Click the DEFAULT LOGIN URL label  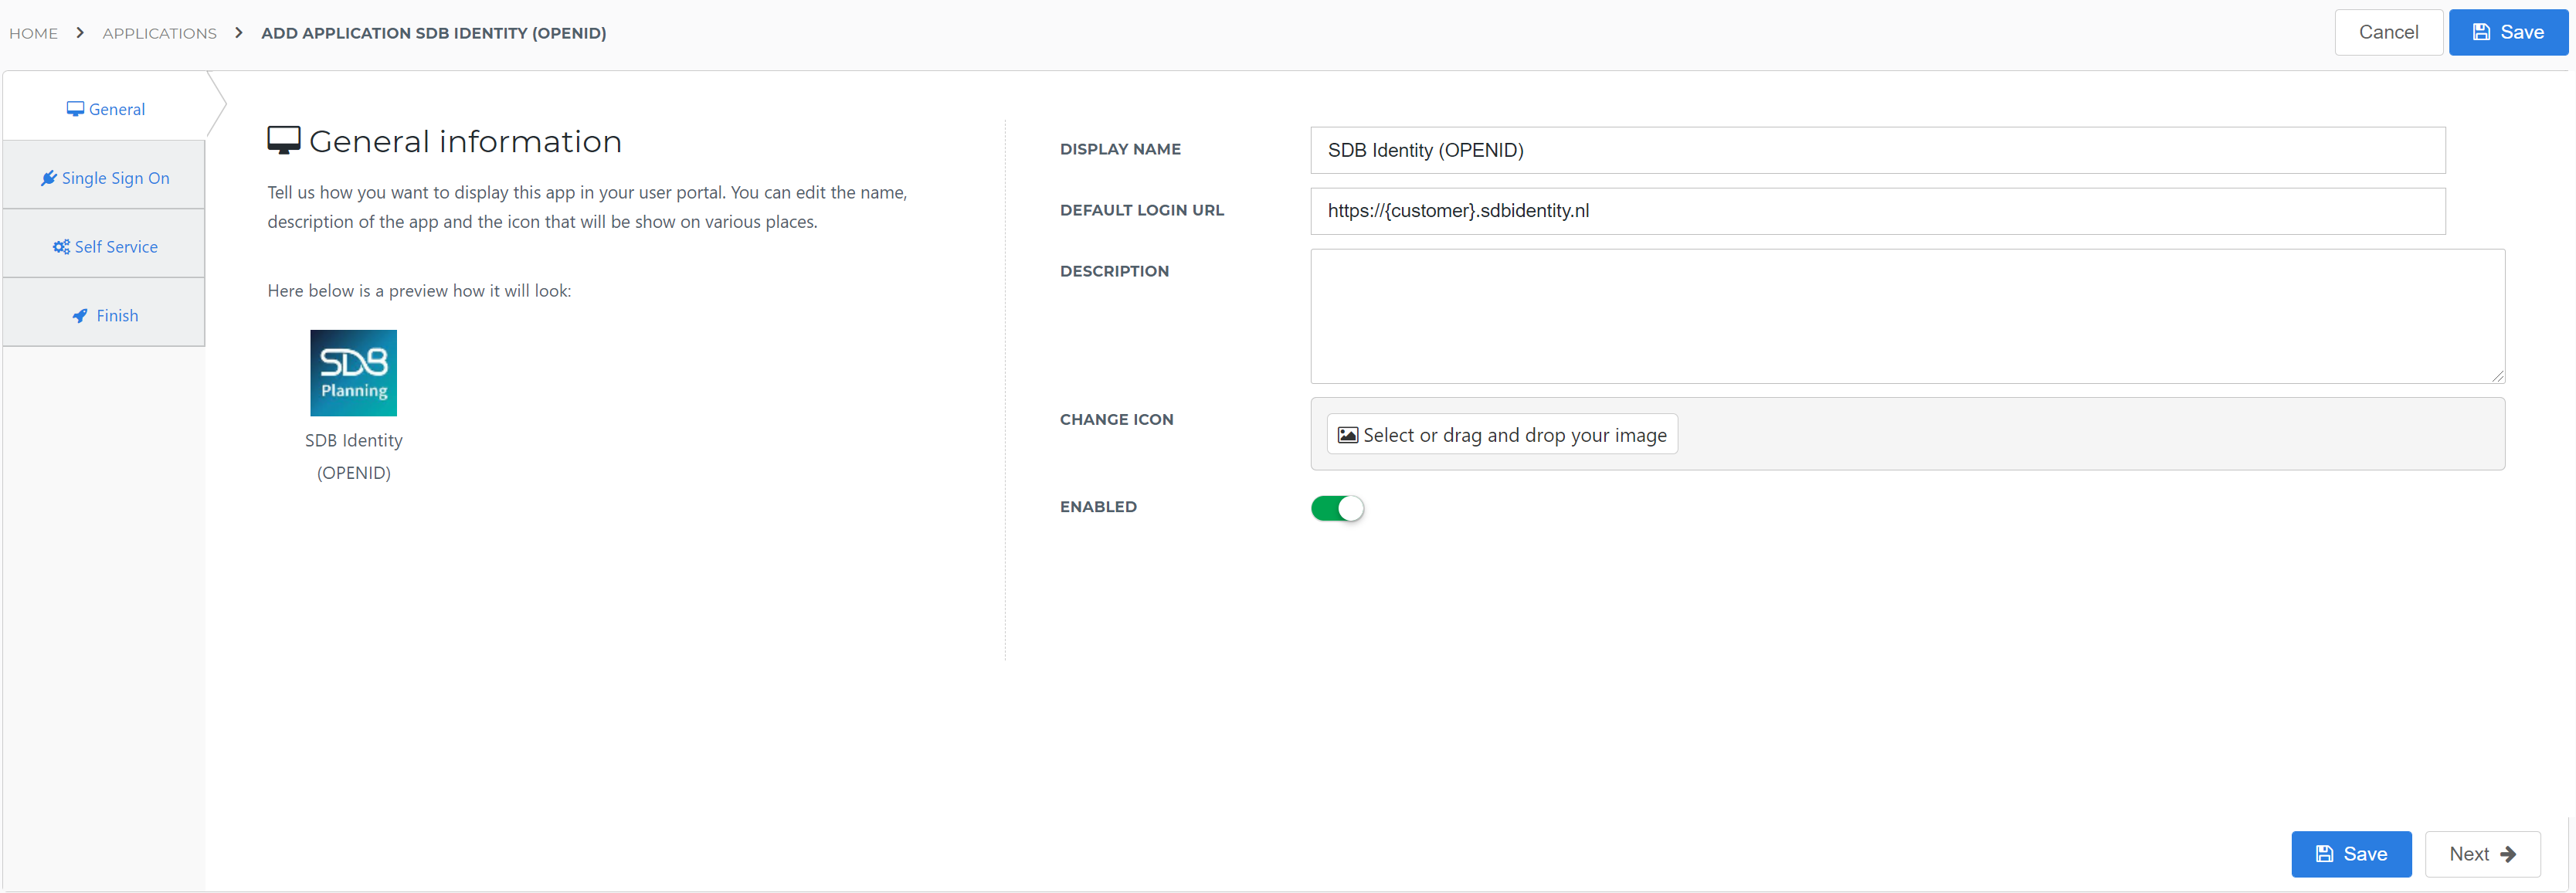tap(1141, 210)
